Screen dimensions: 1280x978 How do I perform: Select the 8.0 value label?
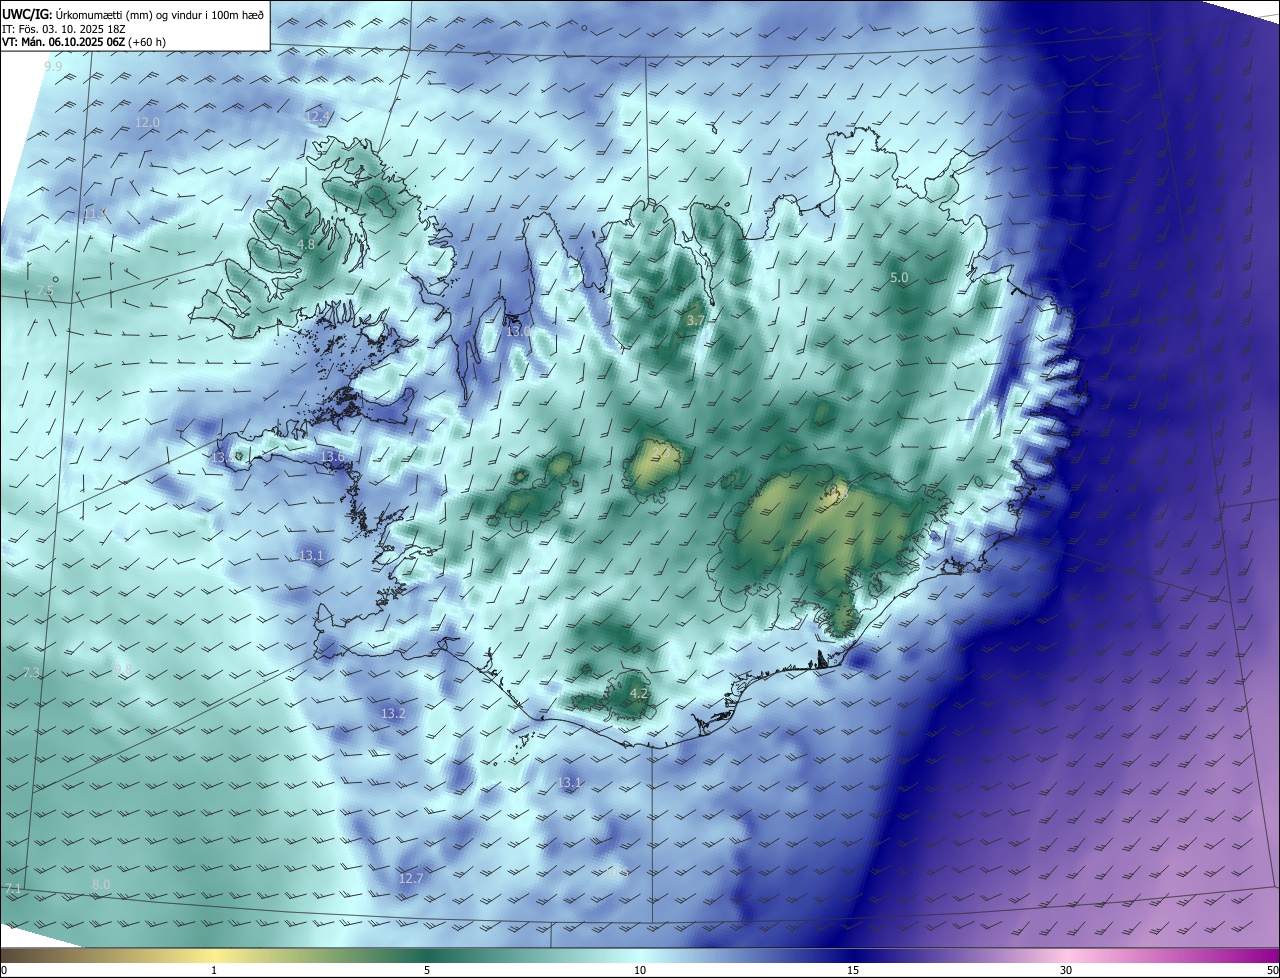101,884
